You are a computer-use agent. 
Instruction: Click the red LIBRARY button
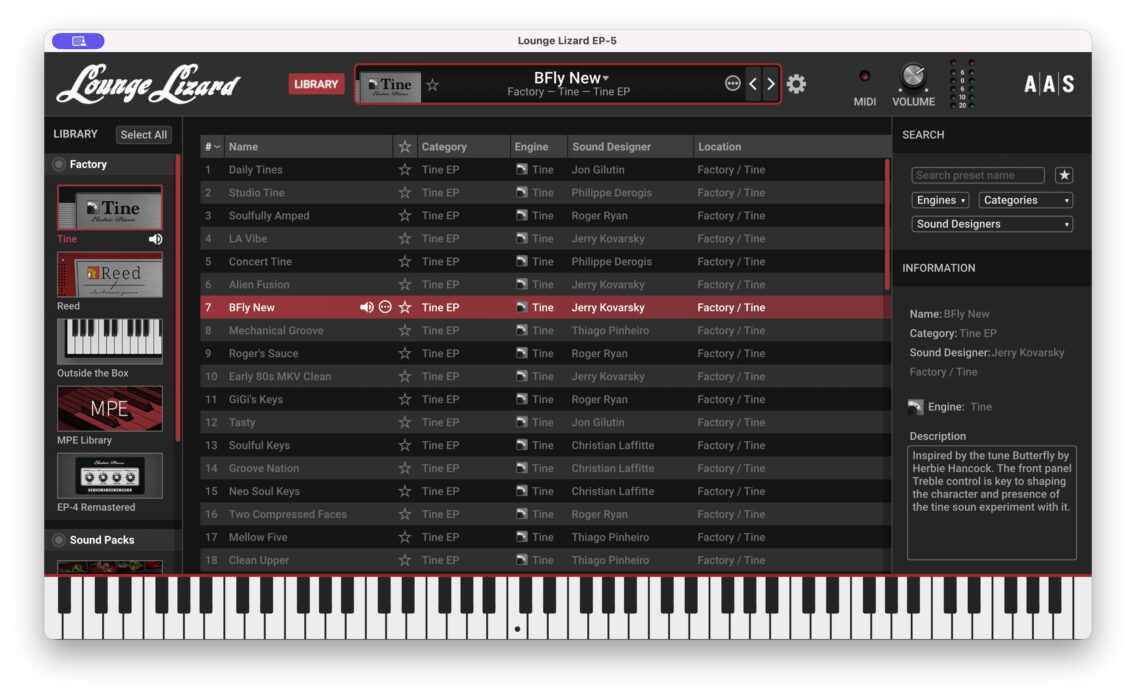pos(316,84)
